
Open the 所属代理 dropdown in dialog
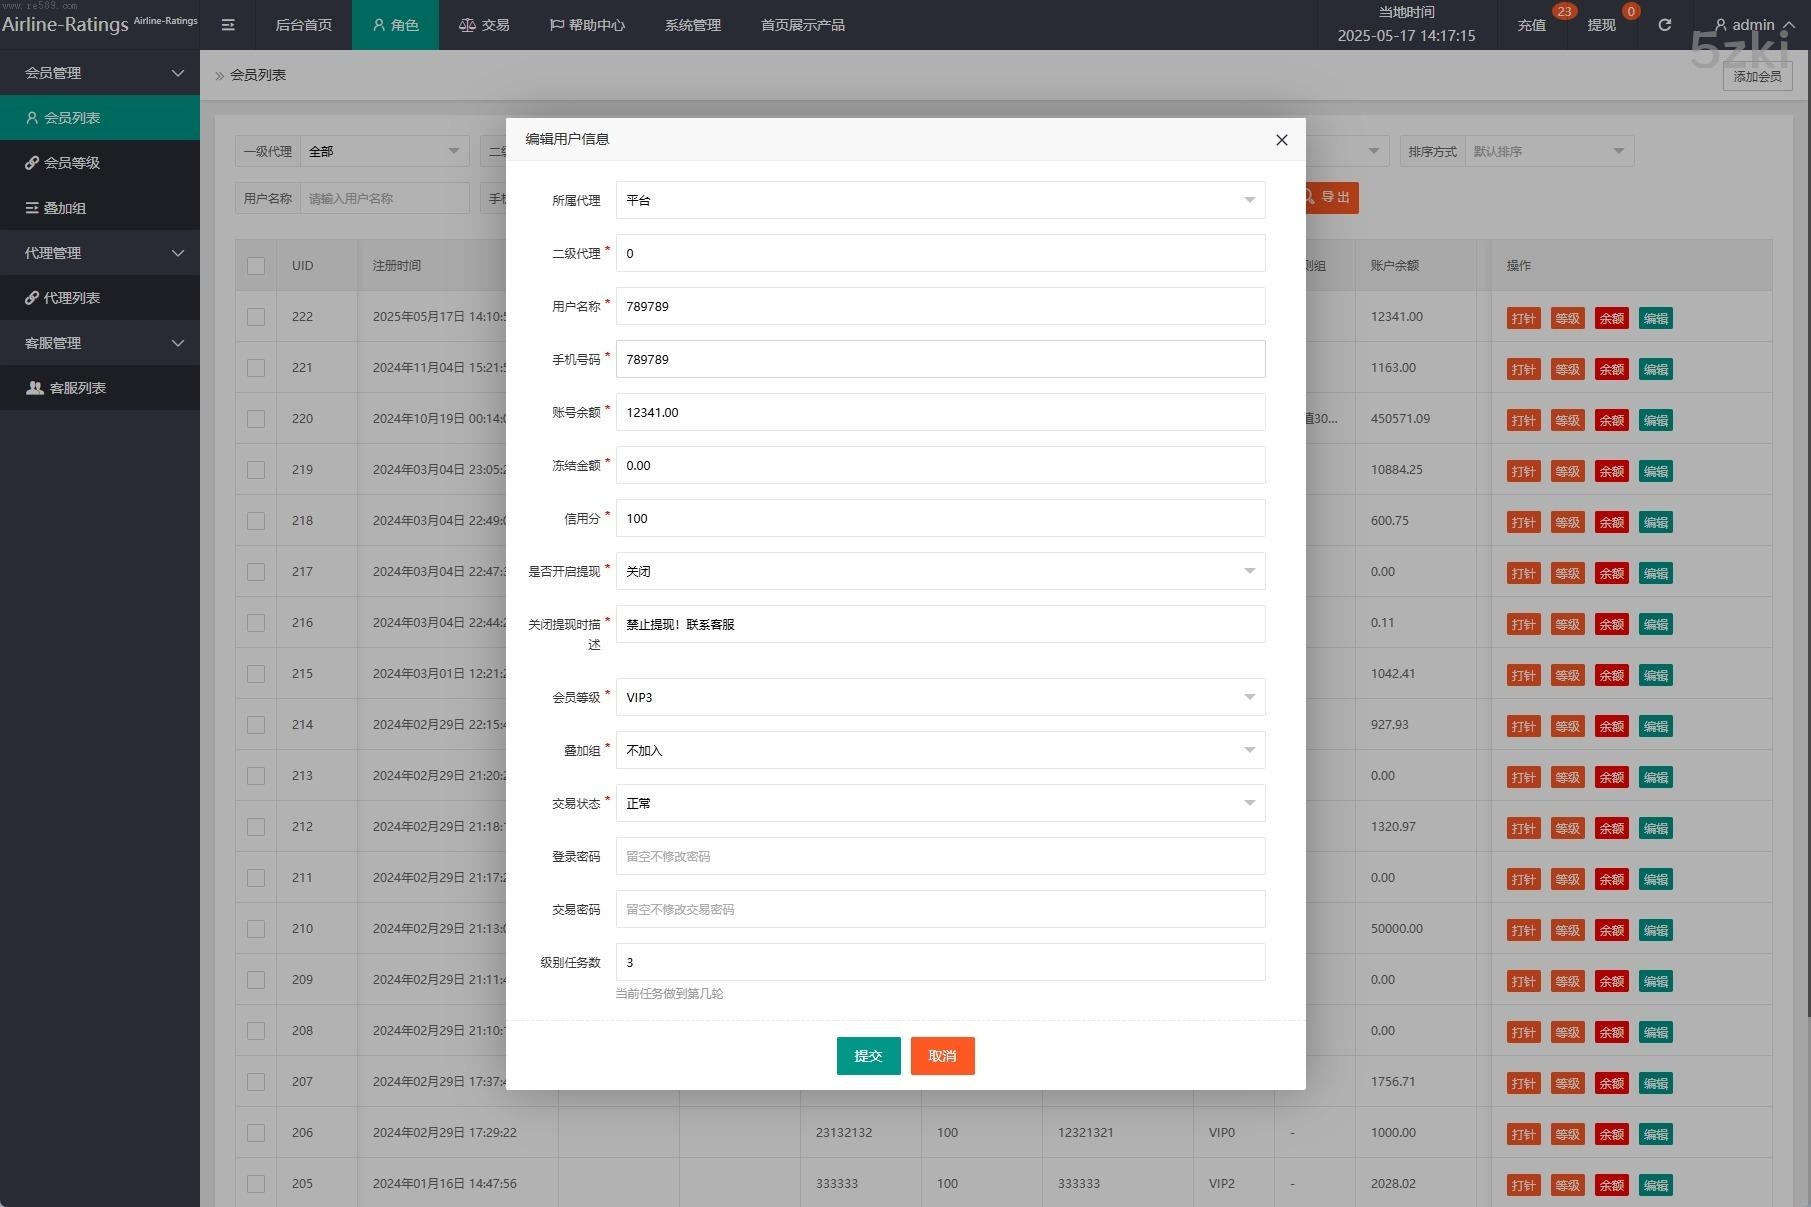click(x=940, y=200)
